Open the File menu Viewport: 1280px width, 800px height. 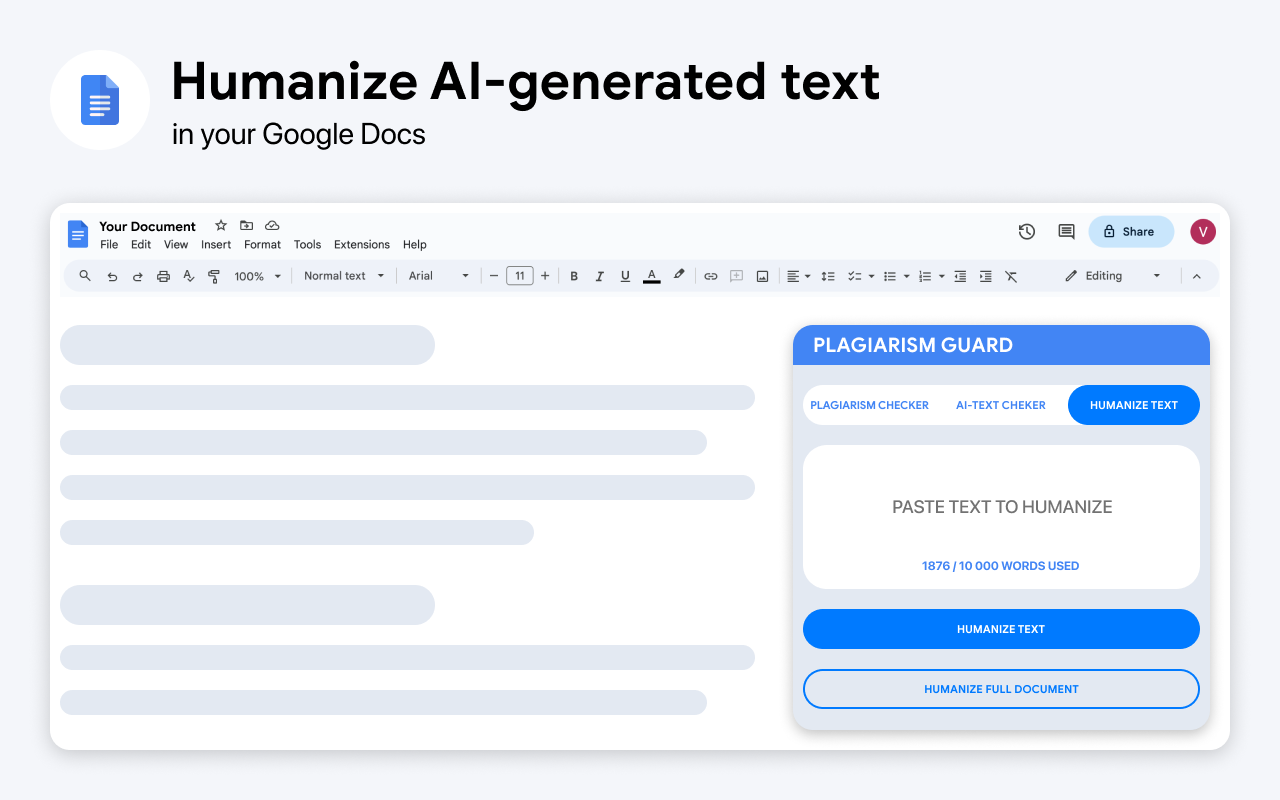(x=109, y=245)
